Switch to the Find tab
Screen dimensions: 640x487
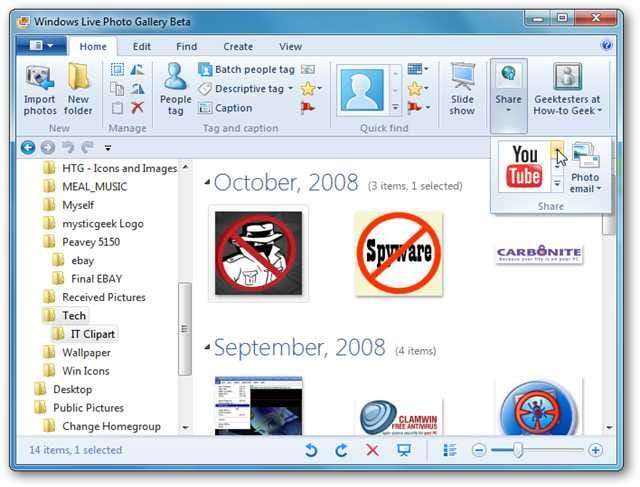pos(187,47)
